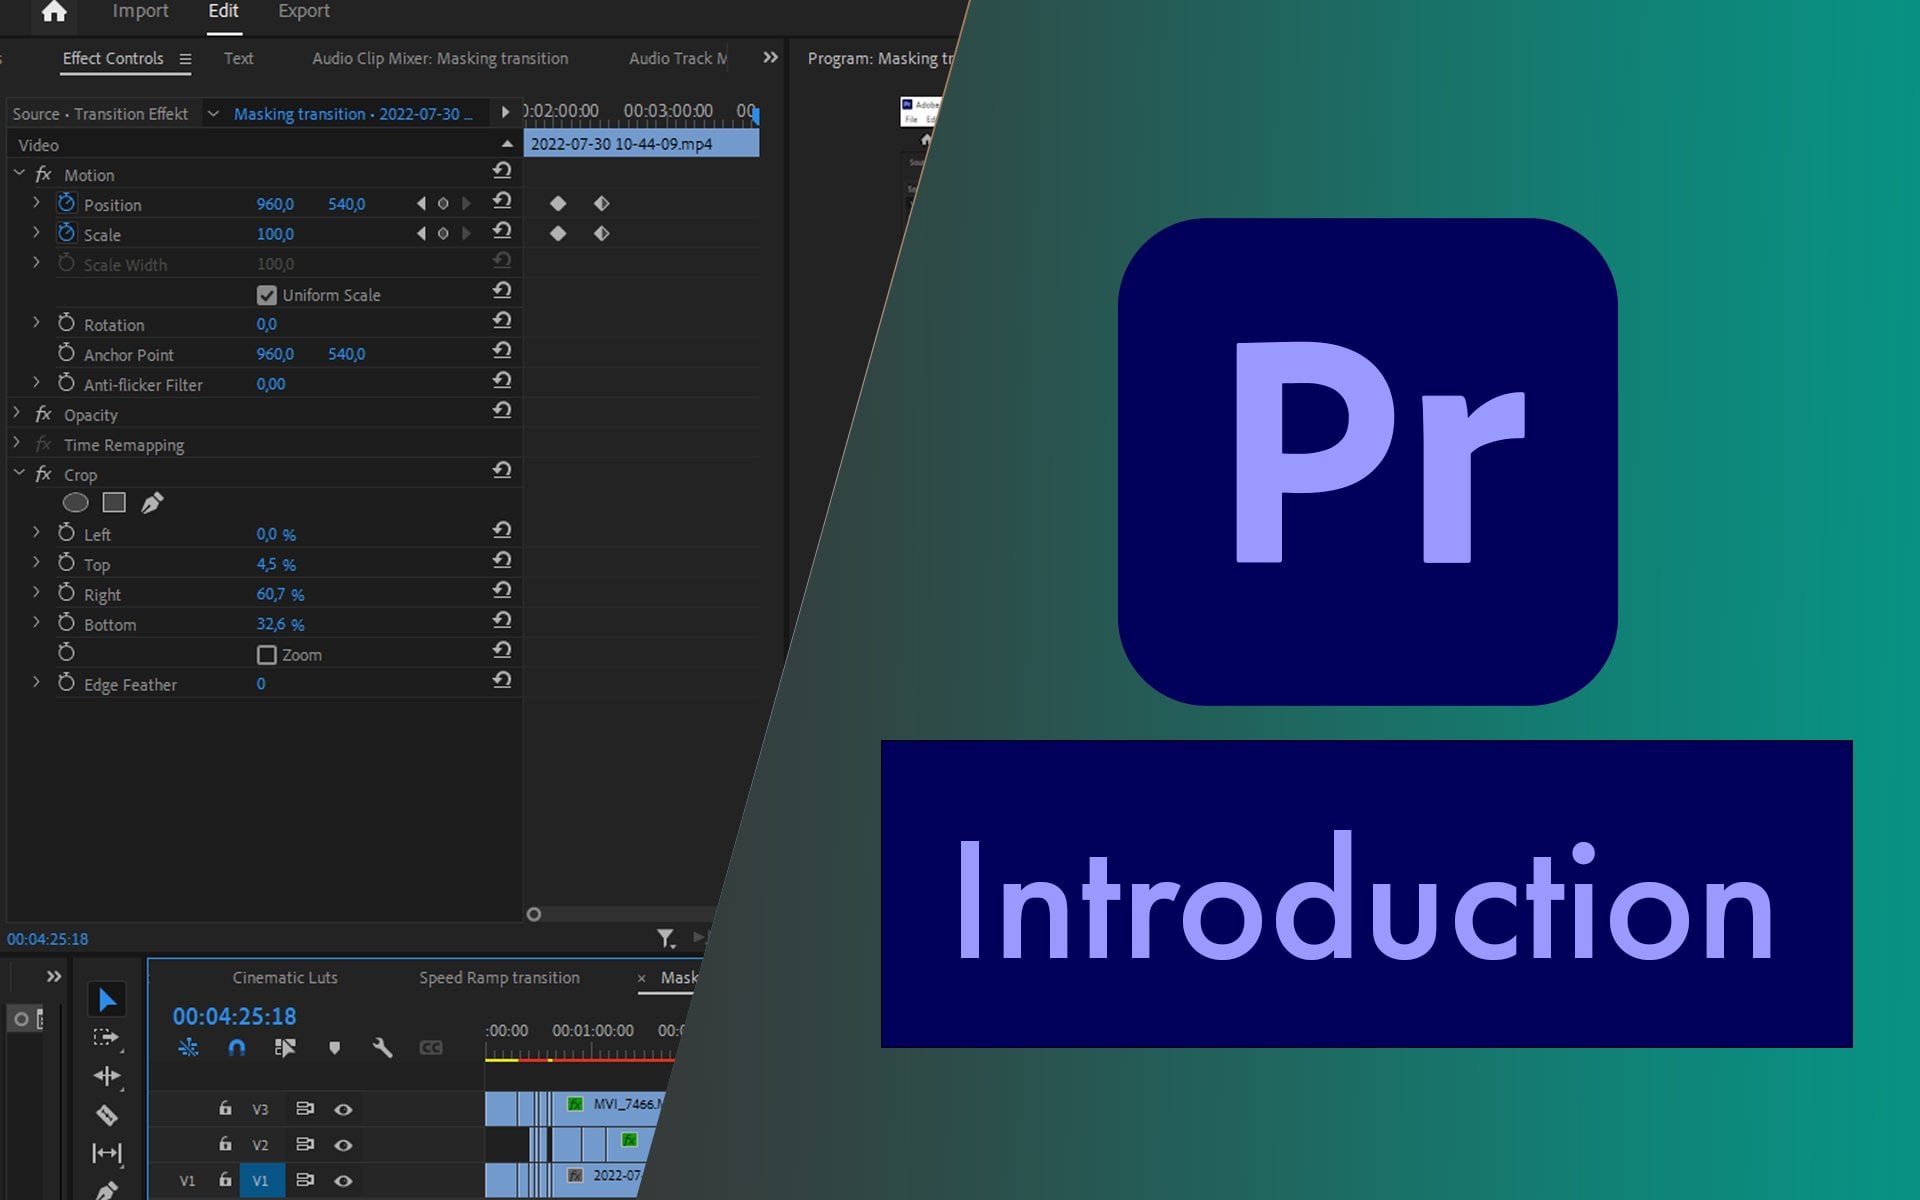This screenshot has width=1920, height=1200.
Task: Select the ellipse mask tool under Crop
Action: coord(76,503)
